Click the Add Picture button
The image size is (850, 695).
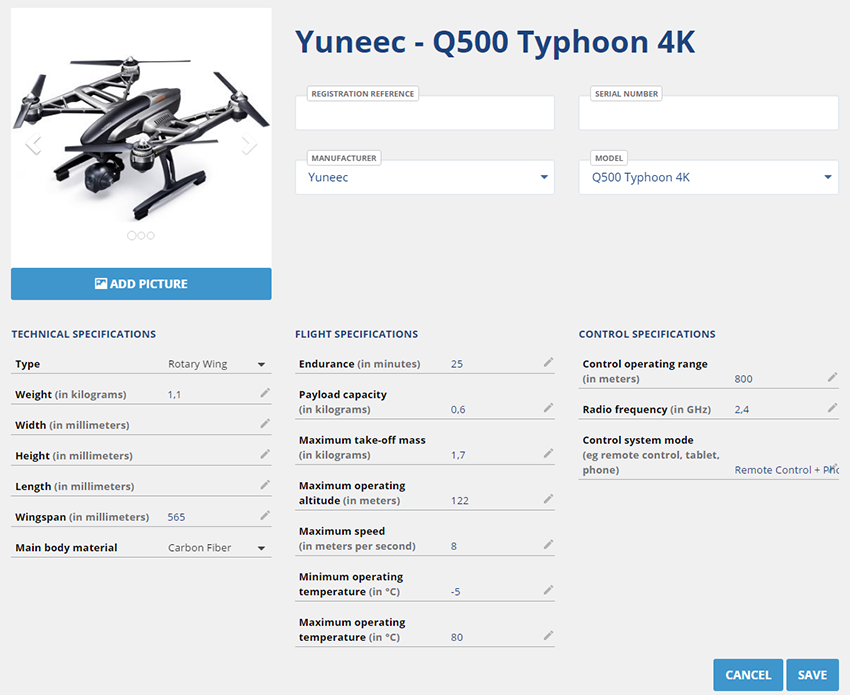click(x=141, y=284)
